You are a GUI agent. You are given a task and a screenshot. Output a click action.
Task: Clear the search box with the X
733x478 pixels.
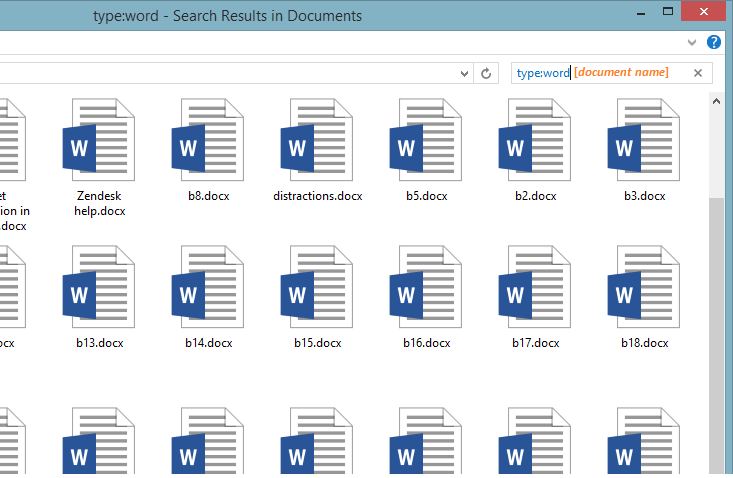(x=698, y=73)
